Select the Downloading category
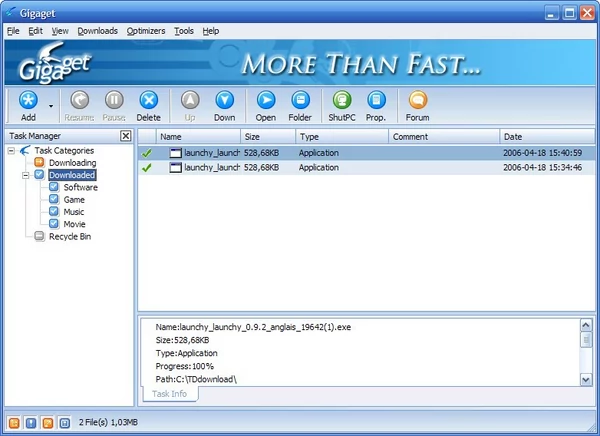Screen dimensions: 600x436 pyautogui.click(x=72, y=163)
